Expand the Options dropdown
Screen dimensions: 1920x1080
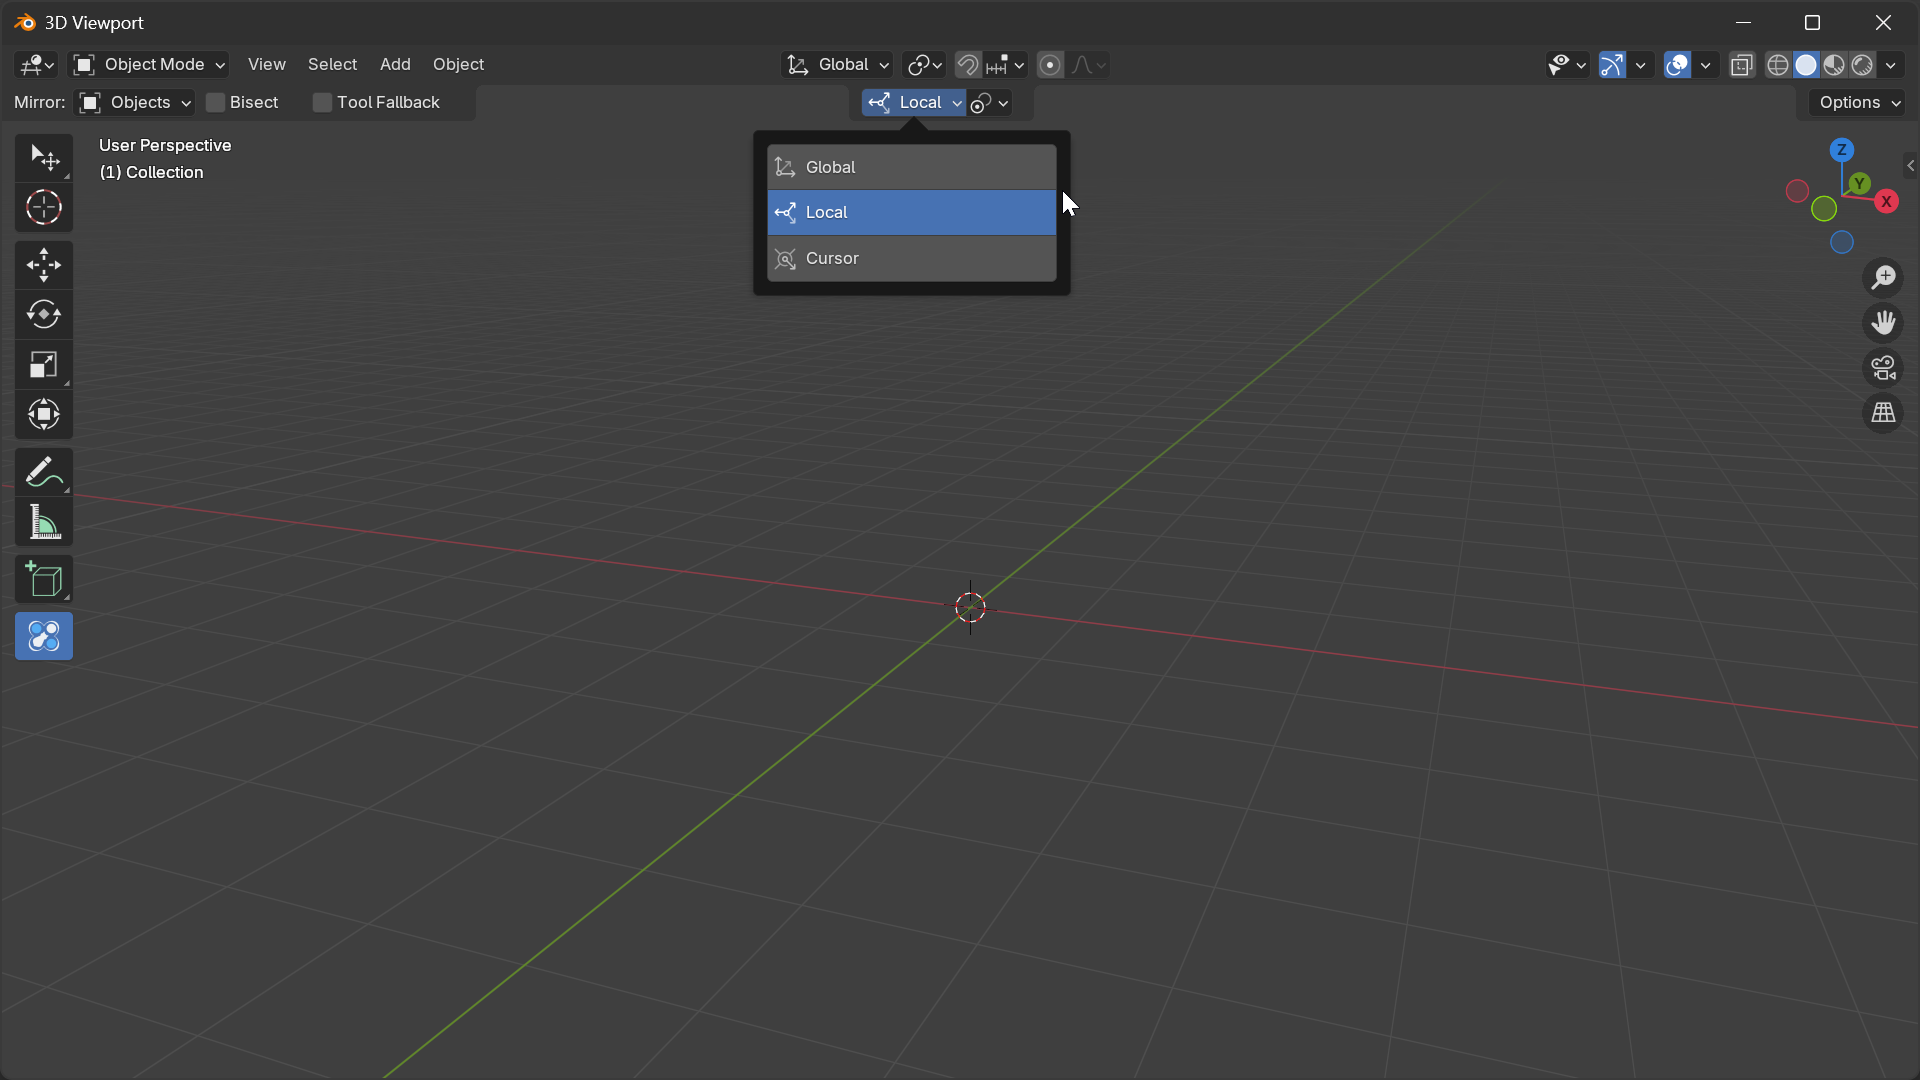tap(1859, 103)
